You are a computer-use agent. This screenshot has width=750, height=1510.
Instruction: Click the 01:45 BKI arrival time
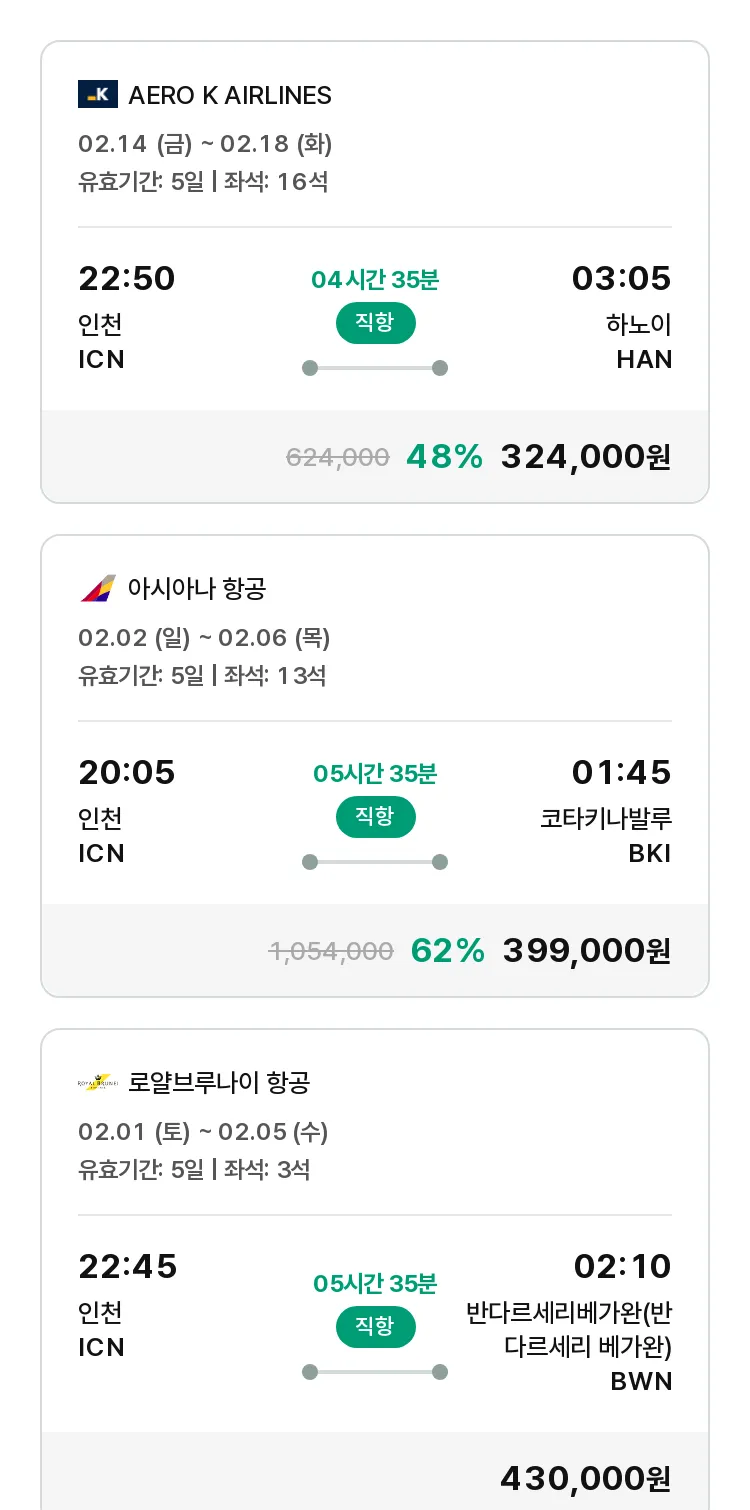[x=621, y=772]
